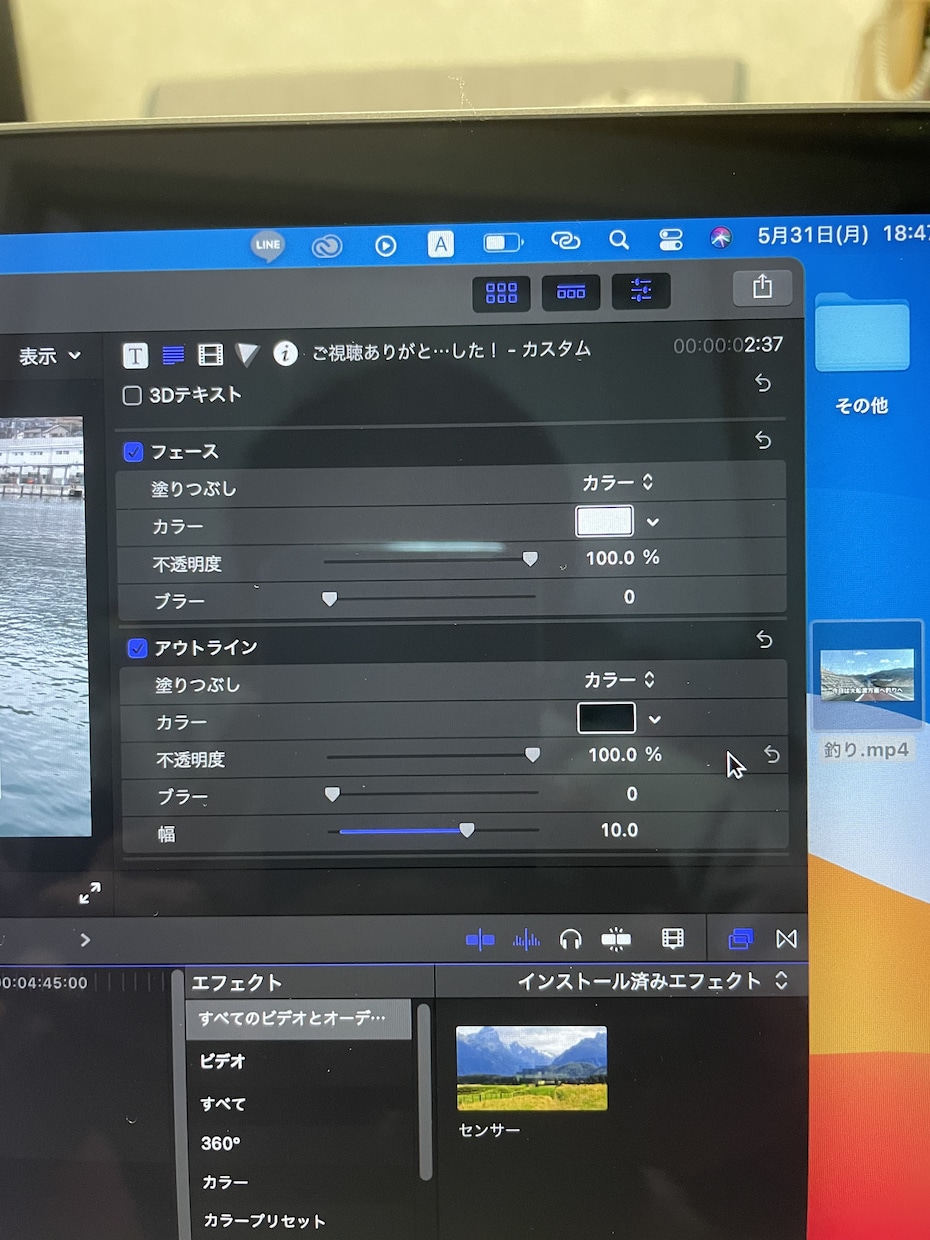
Task: Expand outline color swatch chevron
Action: coord(655,719)
